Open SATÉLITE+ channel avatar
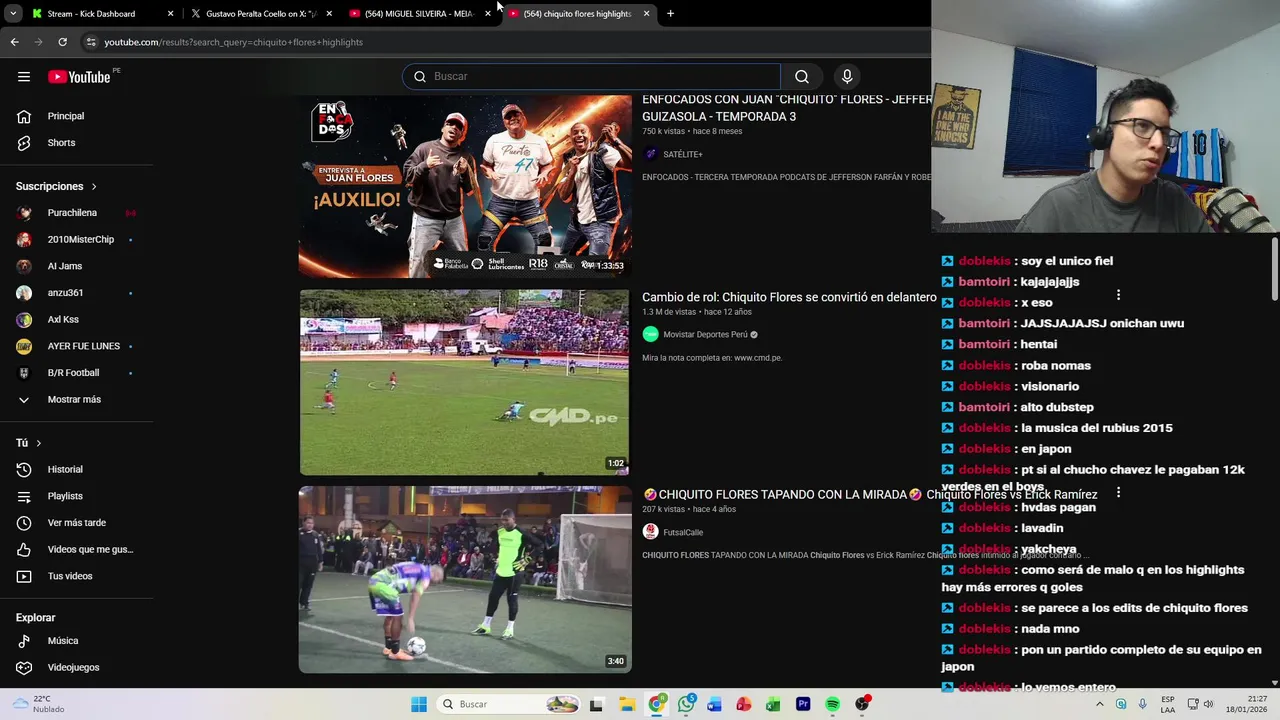This screenshot has height=720, width=1280. [x=650, y=154]
